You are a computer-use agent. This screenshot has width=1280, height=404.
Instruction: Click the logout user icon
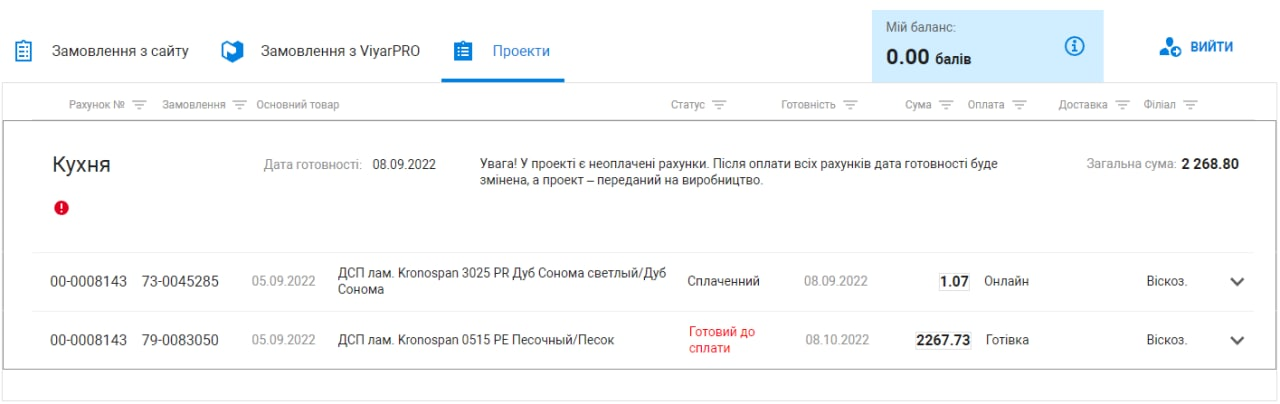1169,47
